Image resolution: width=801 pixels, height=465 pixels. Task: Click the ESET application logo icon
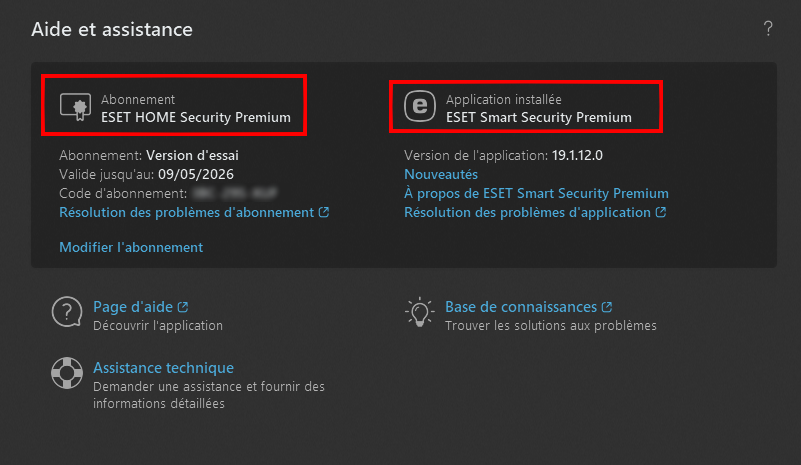coord(420,107)
